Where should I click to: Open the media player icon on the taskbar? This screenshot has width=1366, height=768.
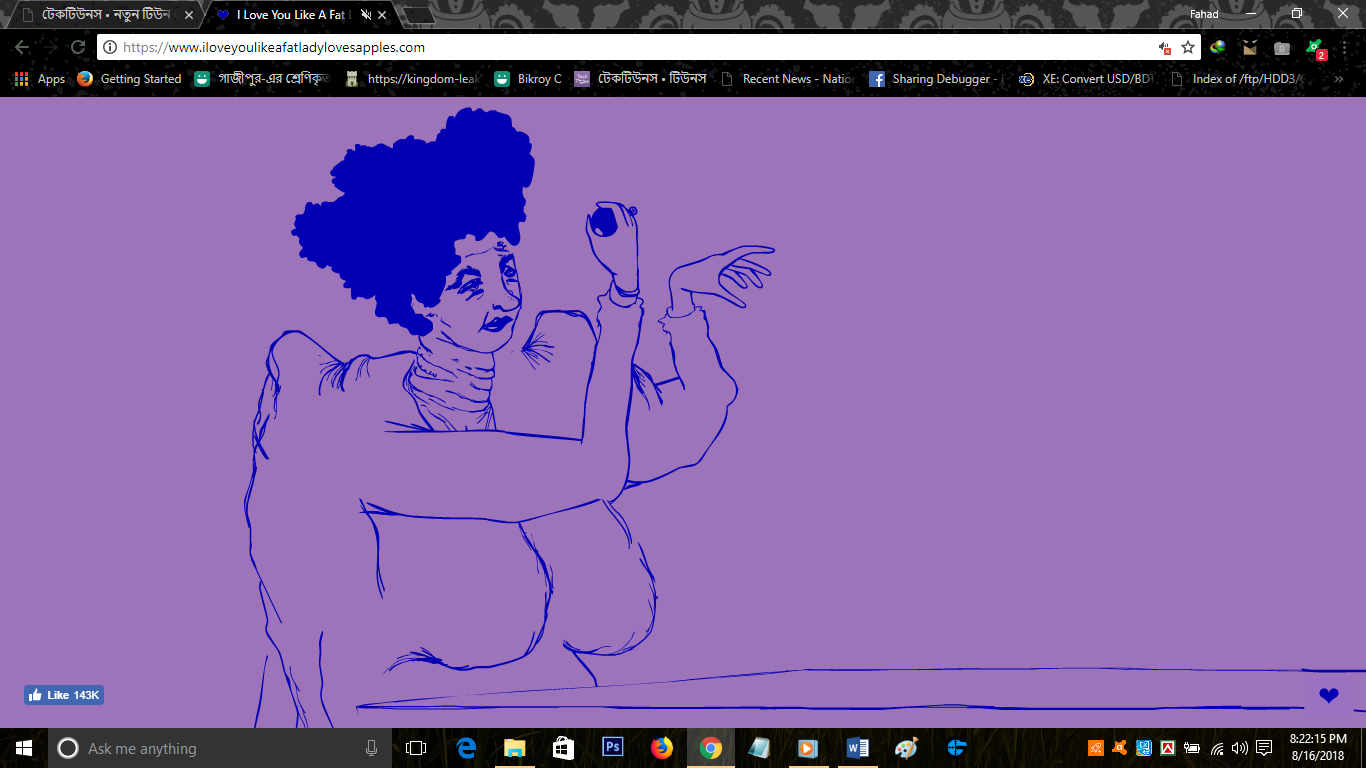point(808,748)
